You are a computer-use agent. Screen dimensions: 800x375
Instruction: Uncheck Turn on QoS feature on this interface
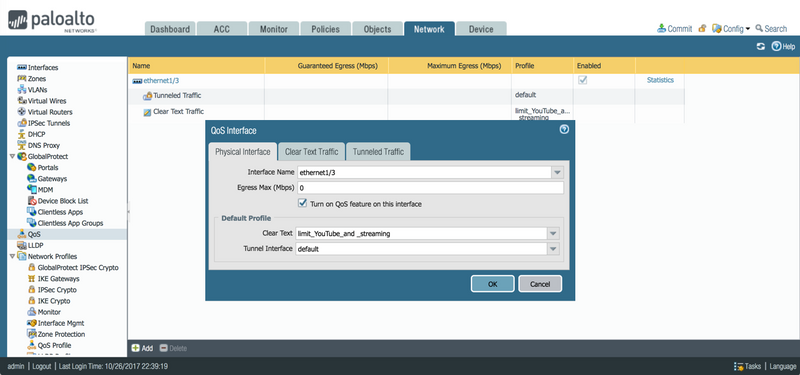[303, 204]
